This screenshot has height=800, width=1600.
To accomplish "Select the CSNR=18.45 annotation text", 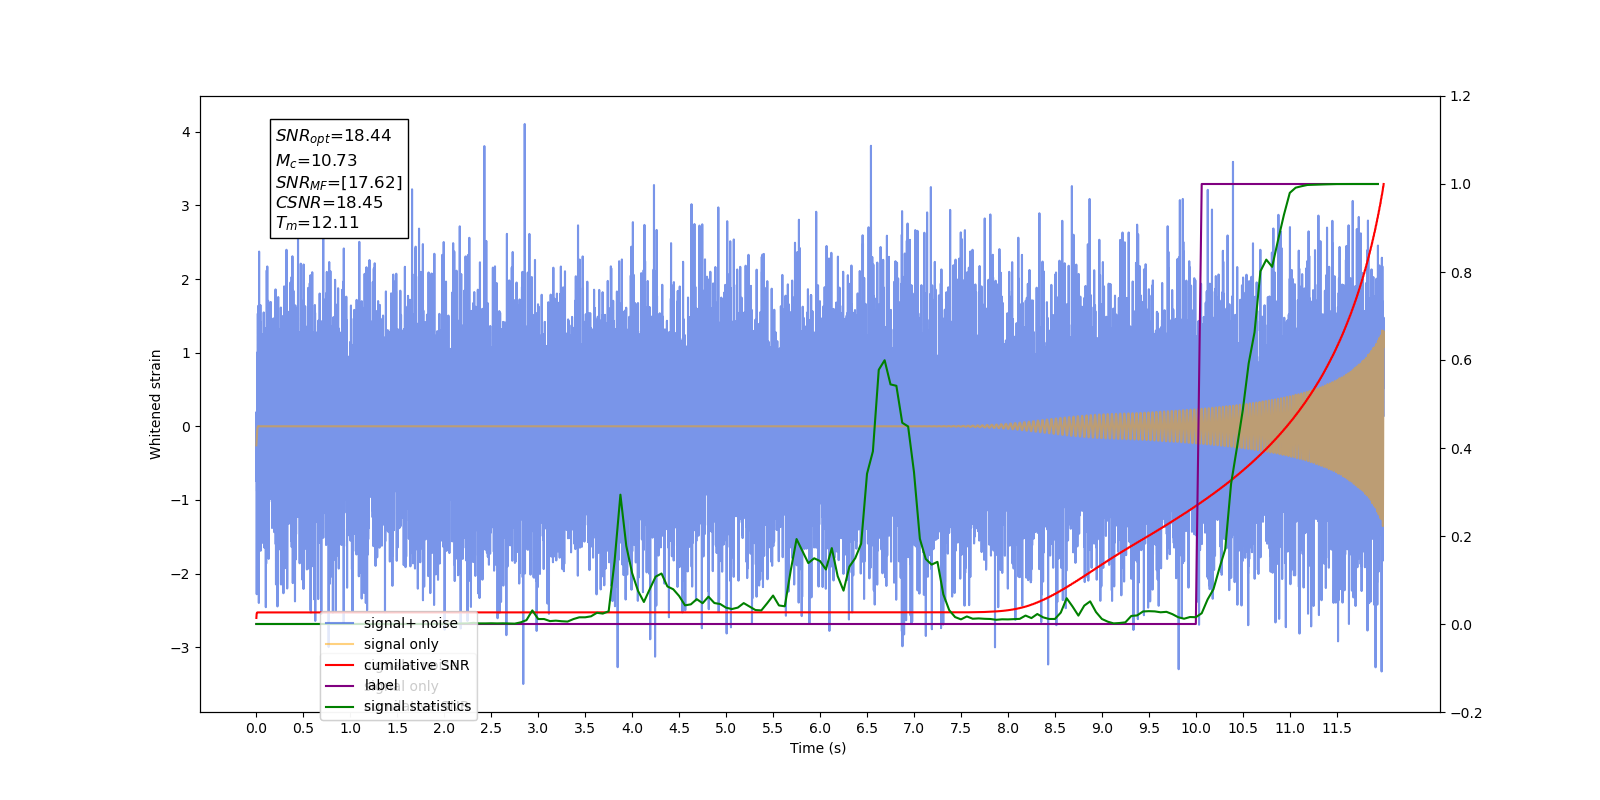I will coord(329,202).
